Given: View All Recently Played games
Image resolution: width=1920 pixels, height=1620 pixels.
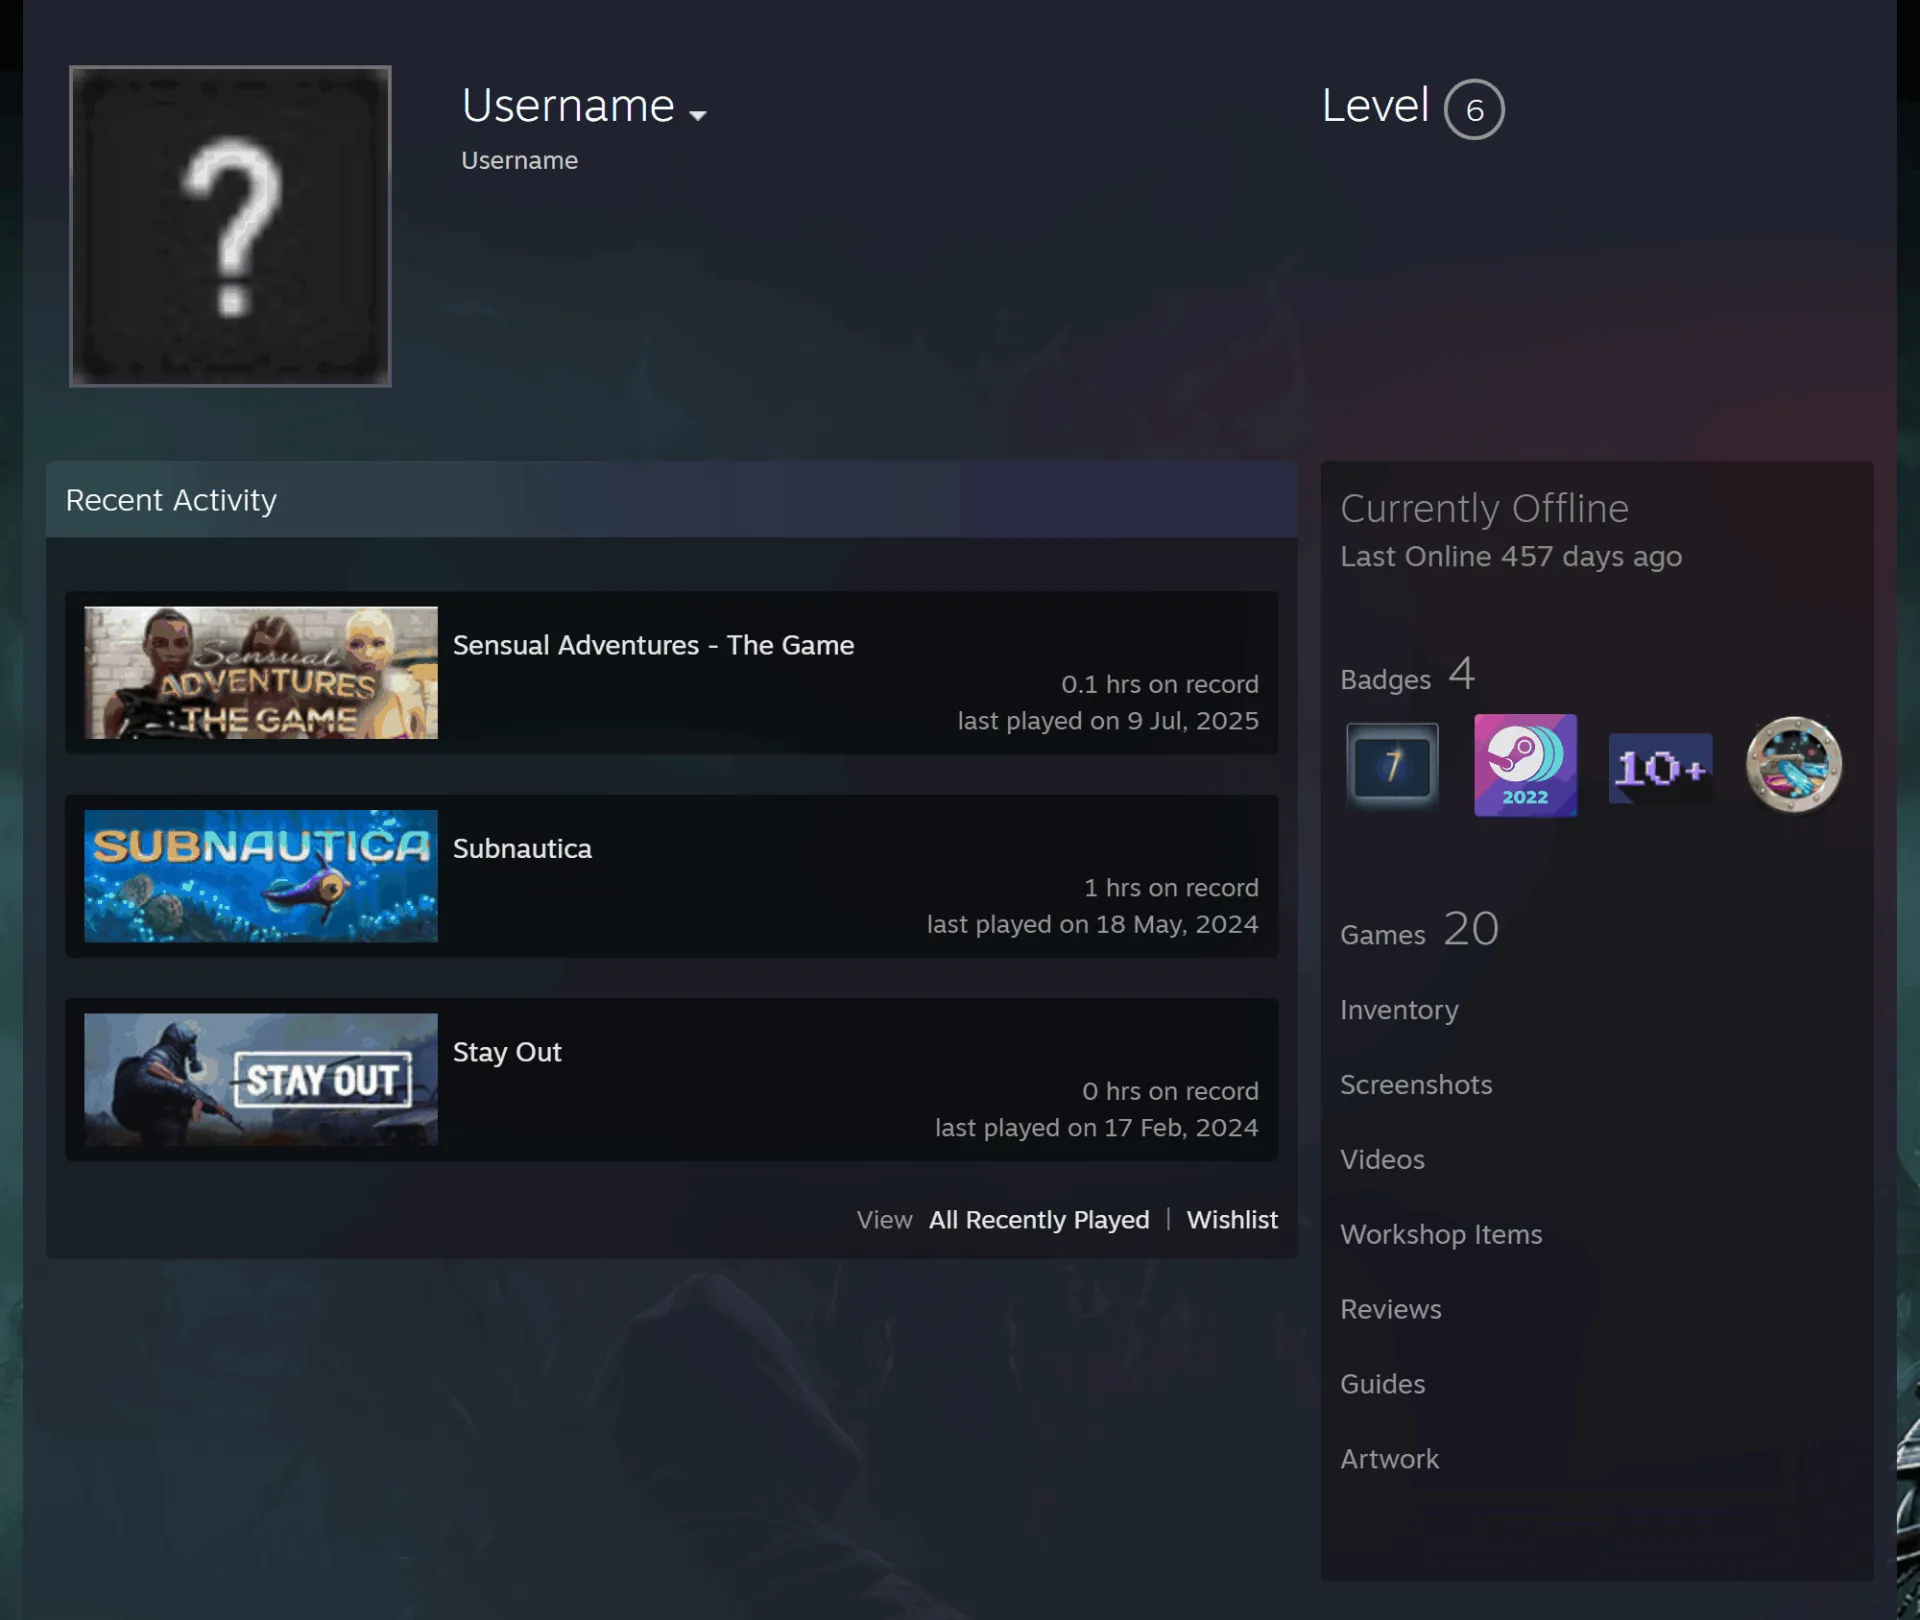Looking at the screenshot, I should point(1039,1220).
